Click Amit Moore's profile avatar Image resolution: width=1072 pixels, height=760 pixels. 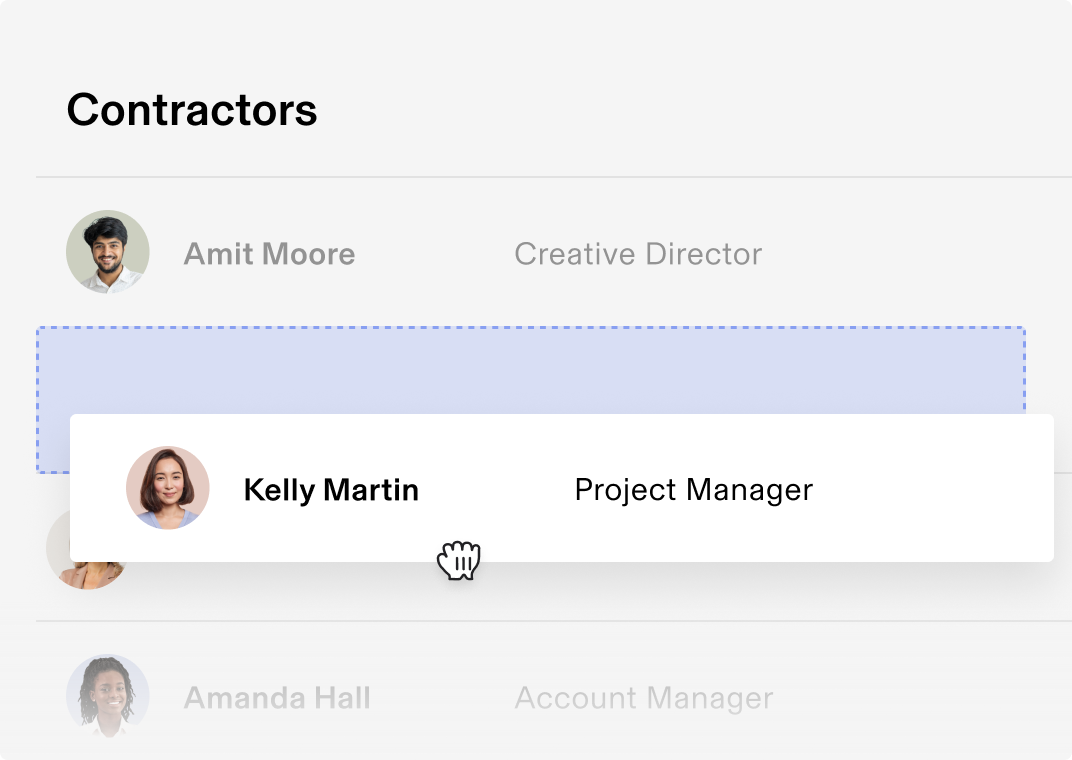click(107, 253)
